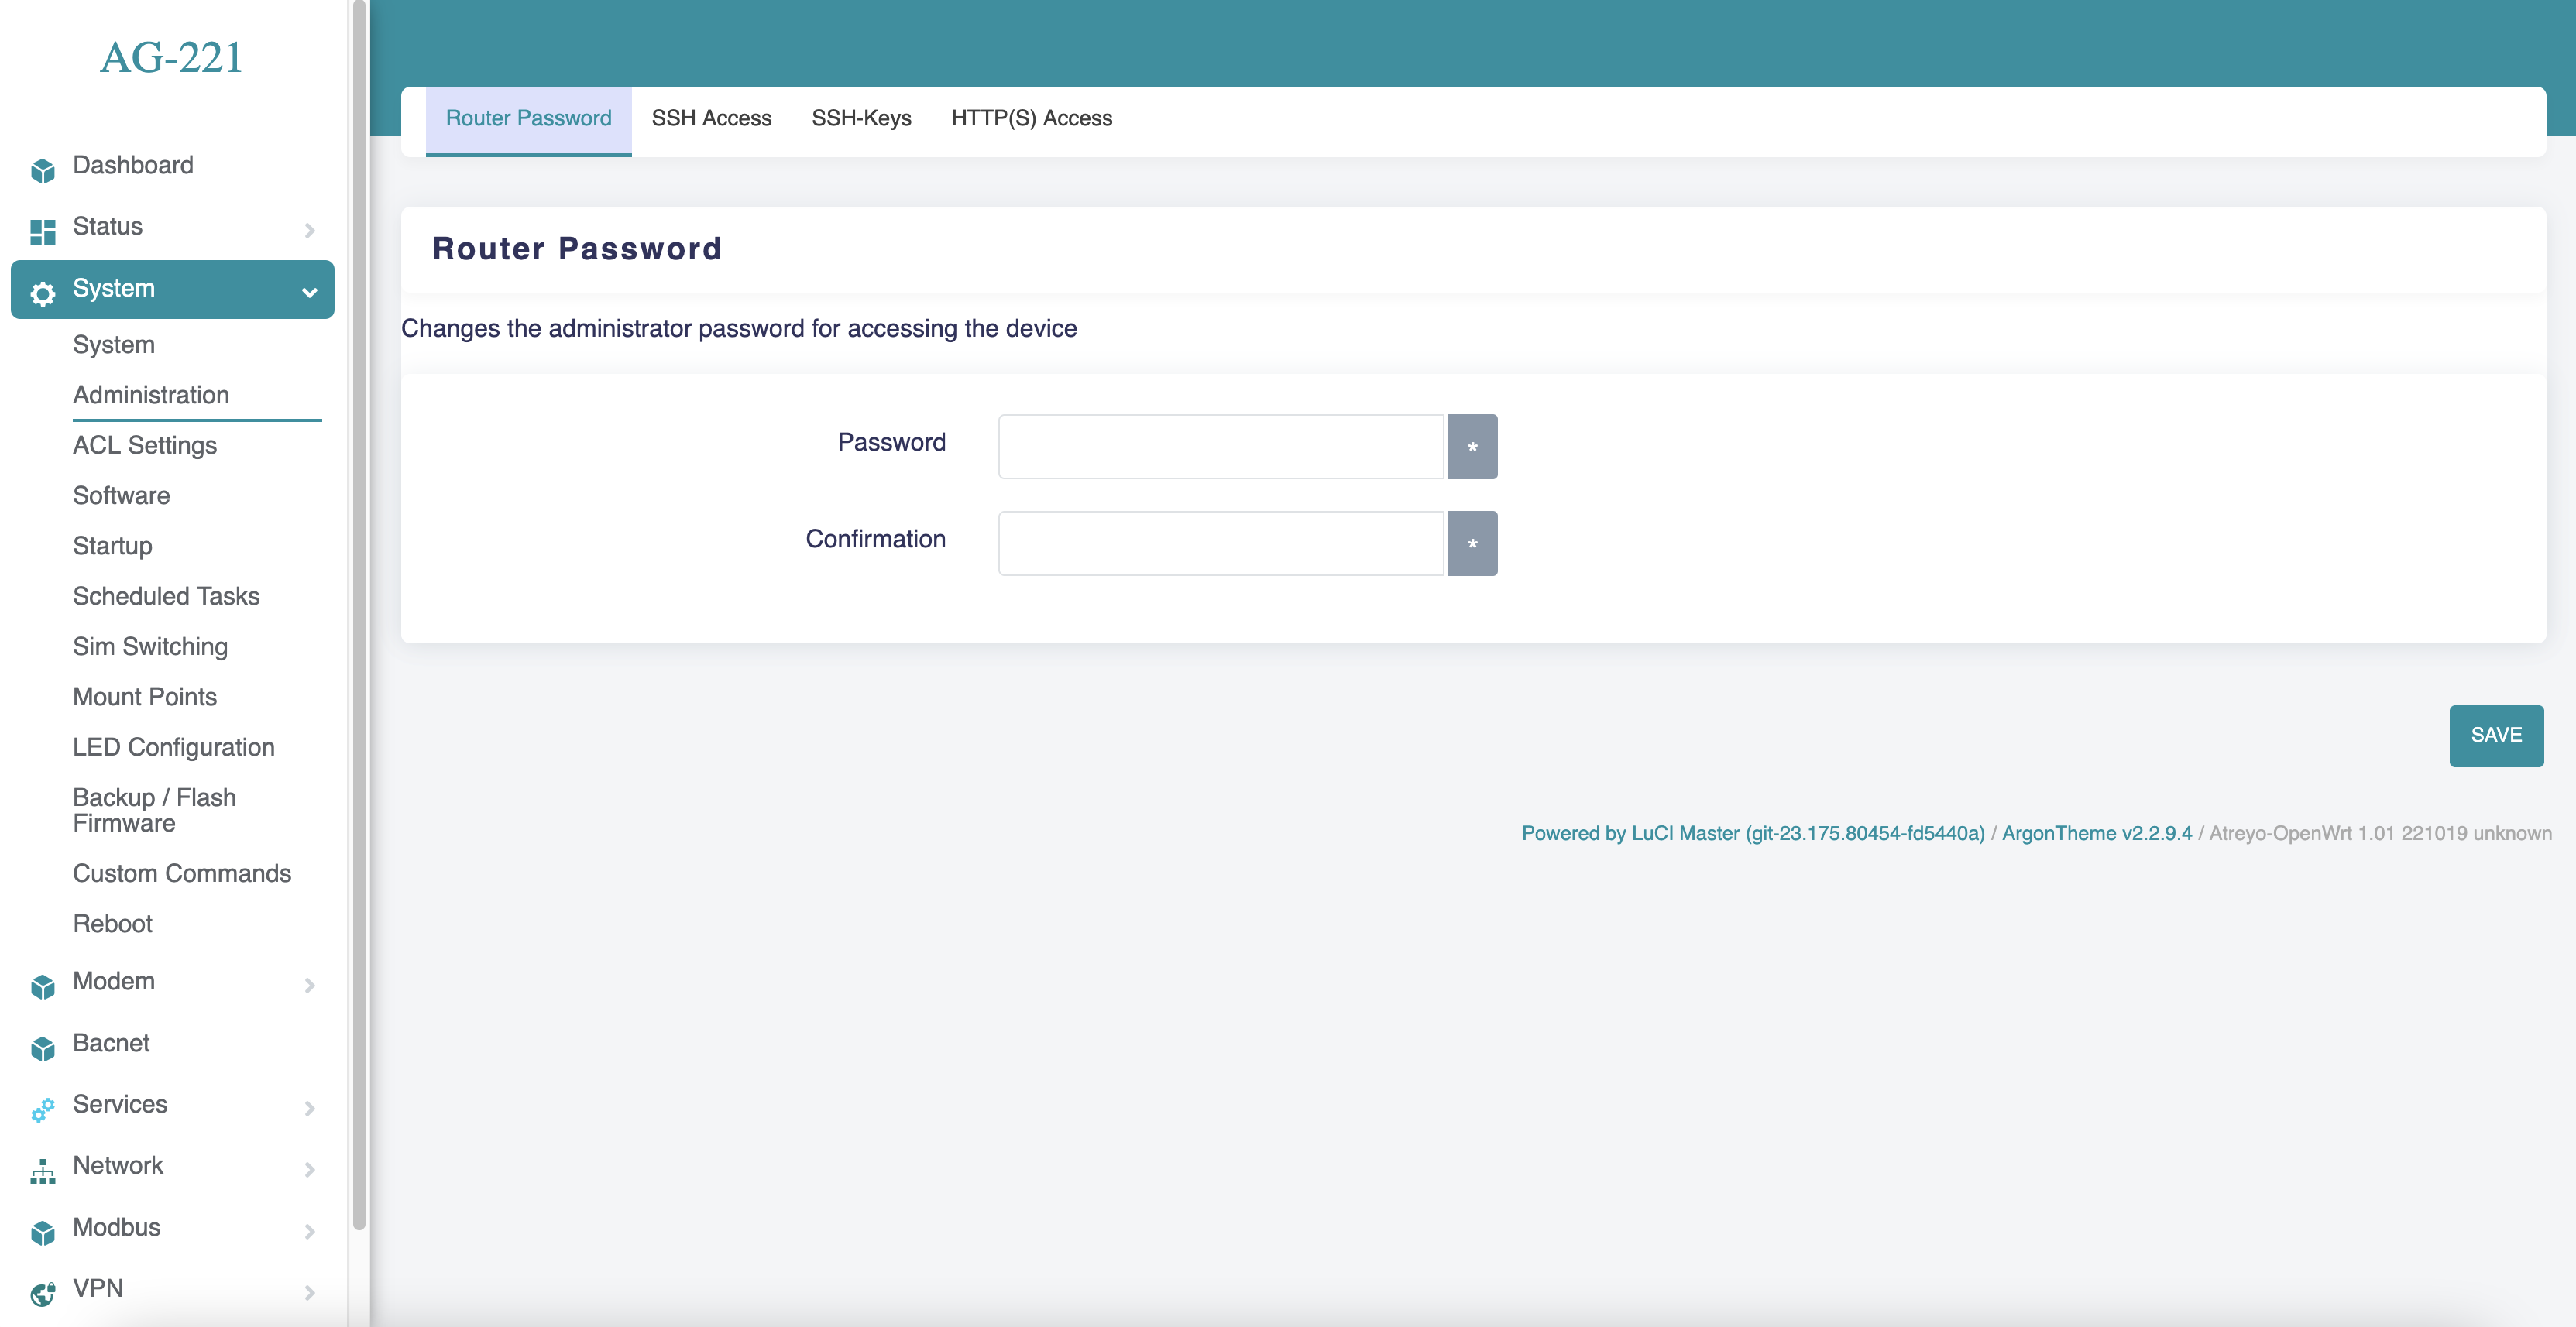
Task: Click the Network topology icon
Action: [x=42, y=1171]
